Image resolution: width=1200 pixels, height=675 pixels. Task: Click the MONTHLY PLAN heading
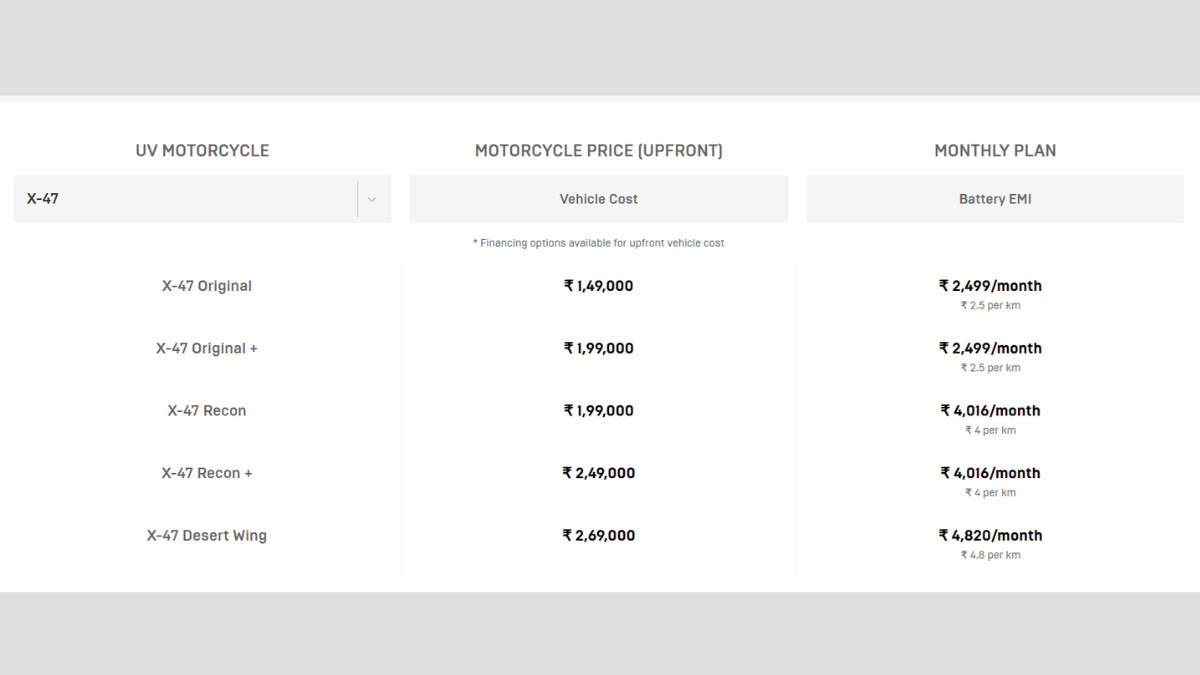[995, 151]
